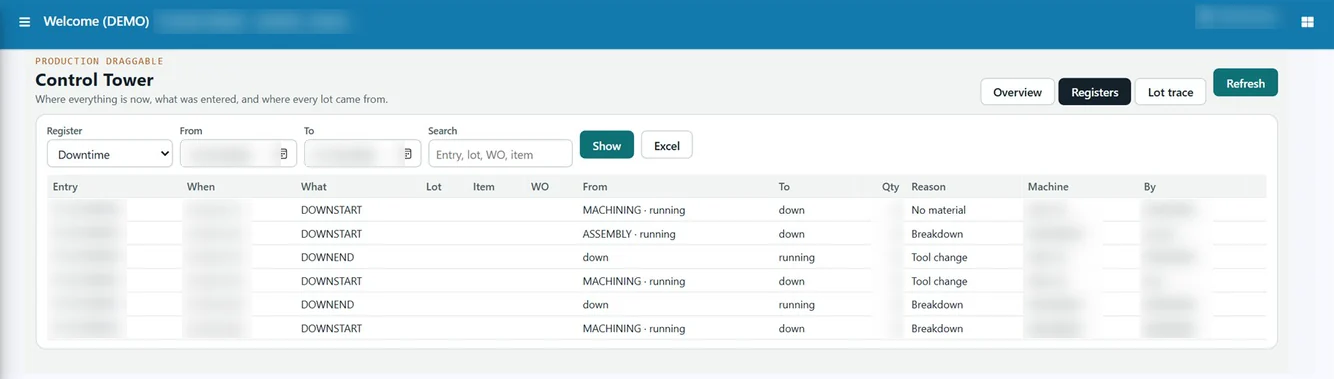Click the What column header
The height and width of the screenshot is (379, 1334).
(x=314, y=187)
